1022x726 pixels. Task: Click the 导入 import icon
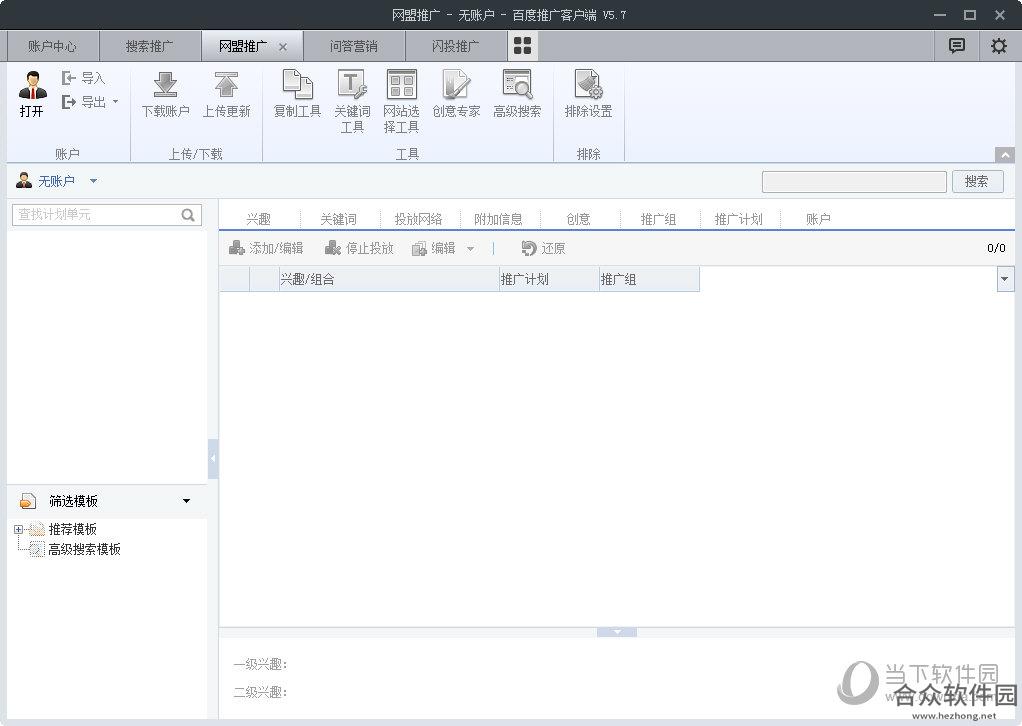pos(68,78)
